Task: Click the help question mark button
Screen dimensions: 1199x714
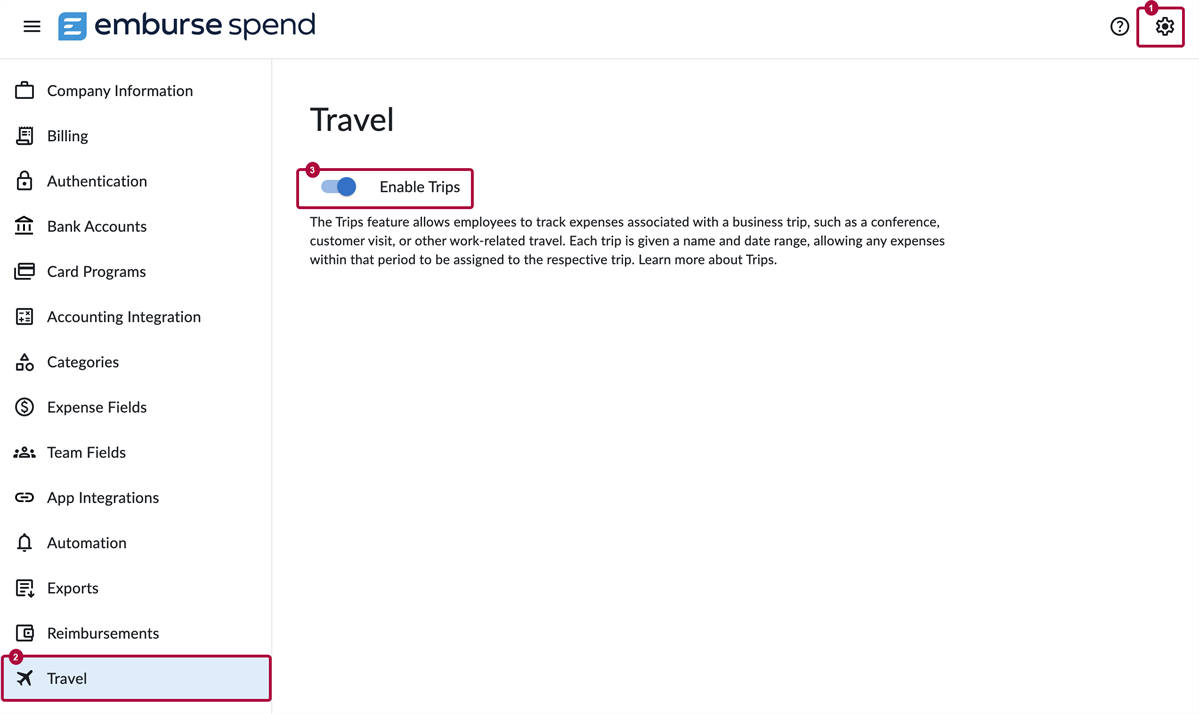Action: click(x=1119, y=26)
